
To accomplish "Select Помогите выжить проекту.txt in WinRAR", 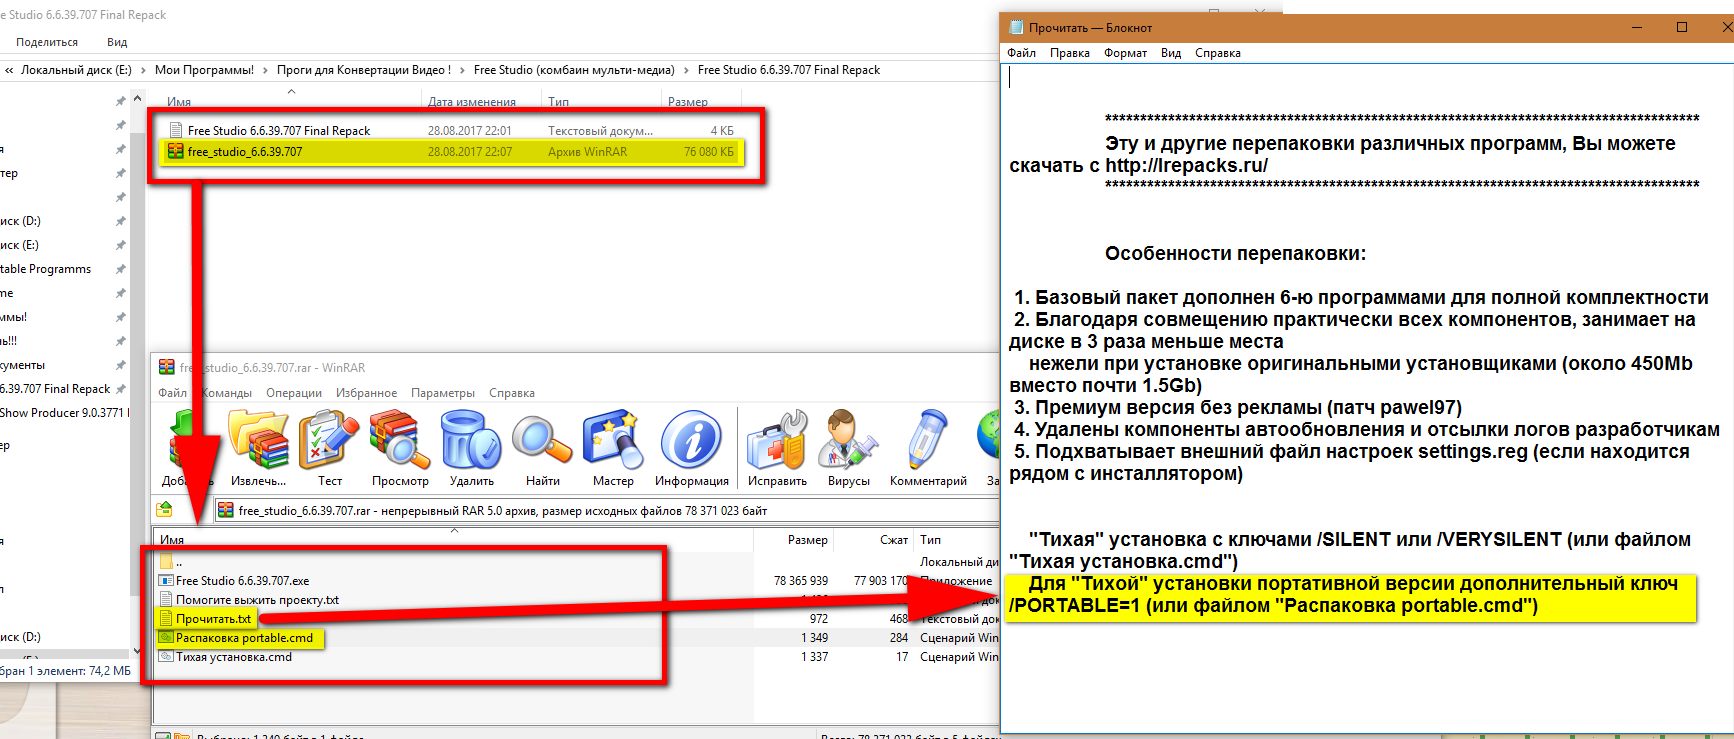I will coord(257,600).
